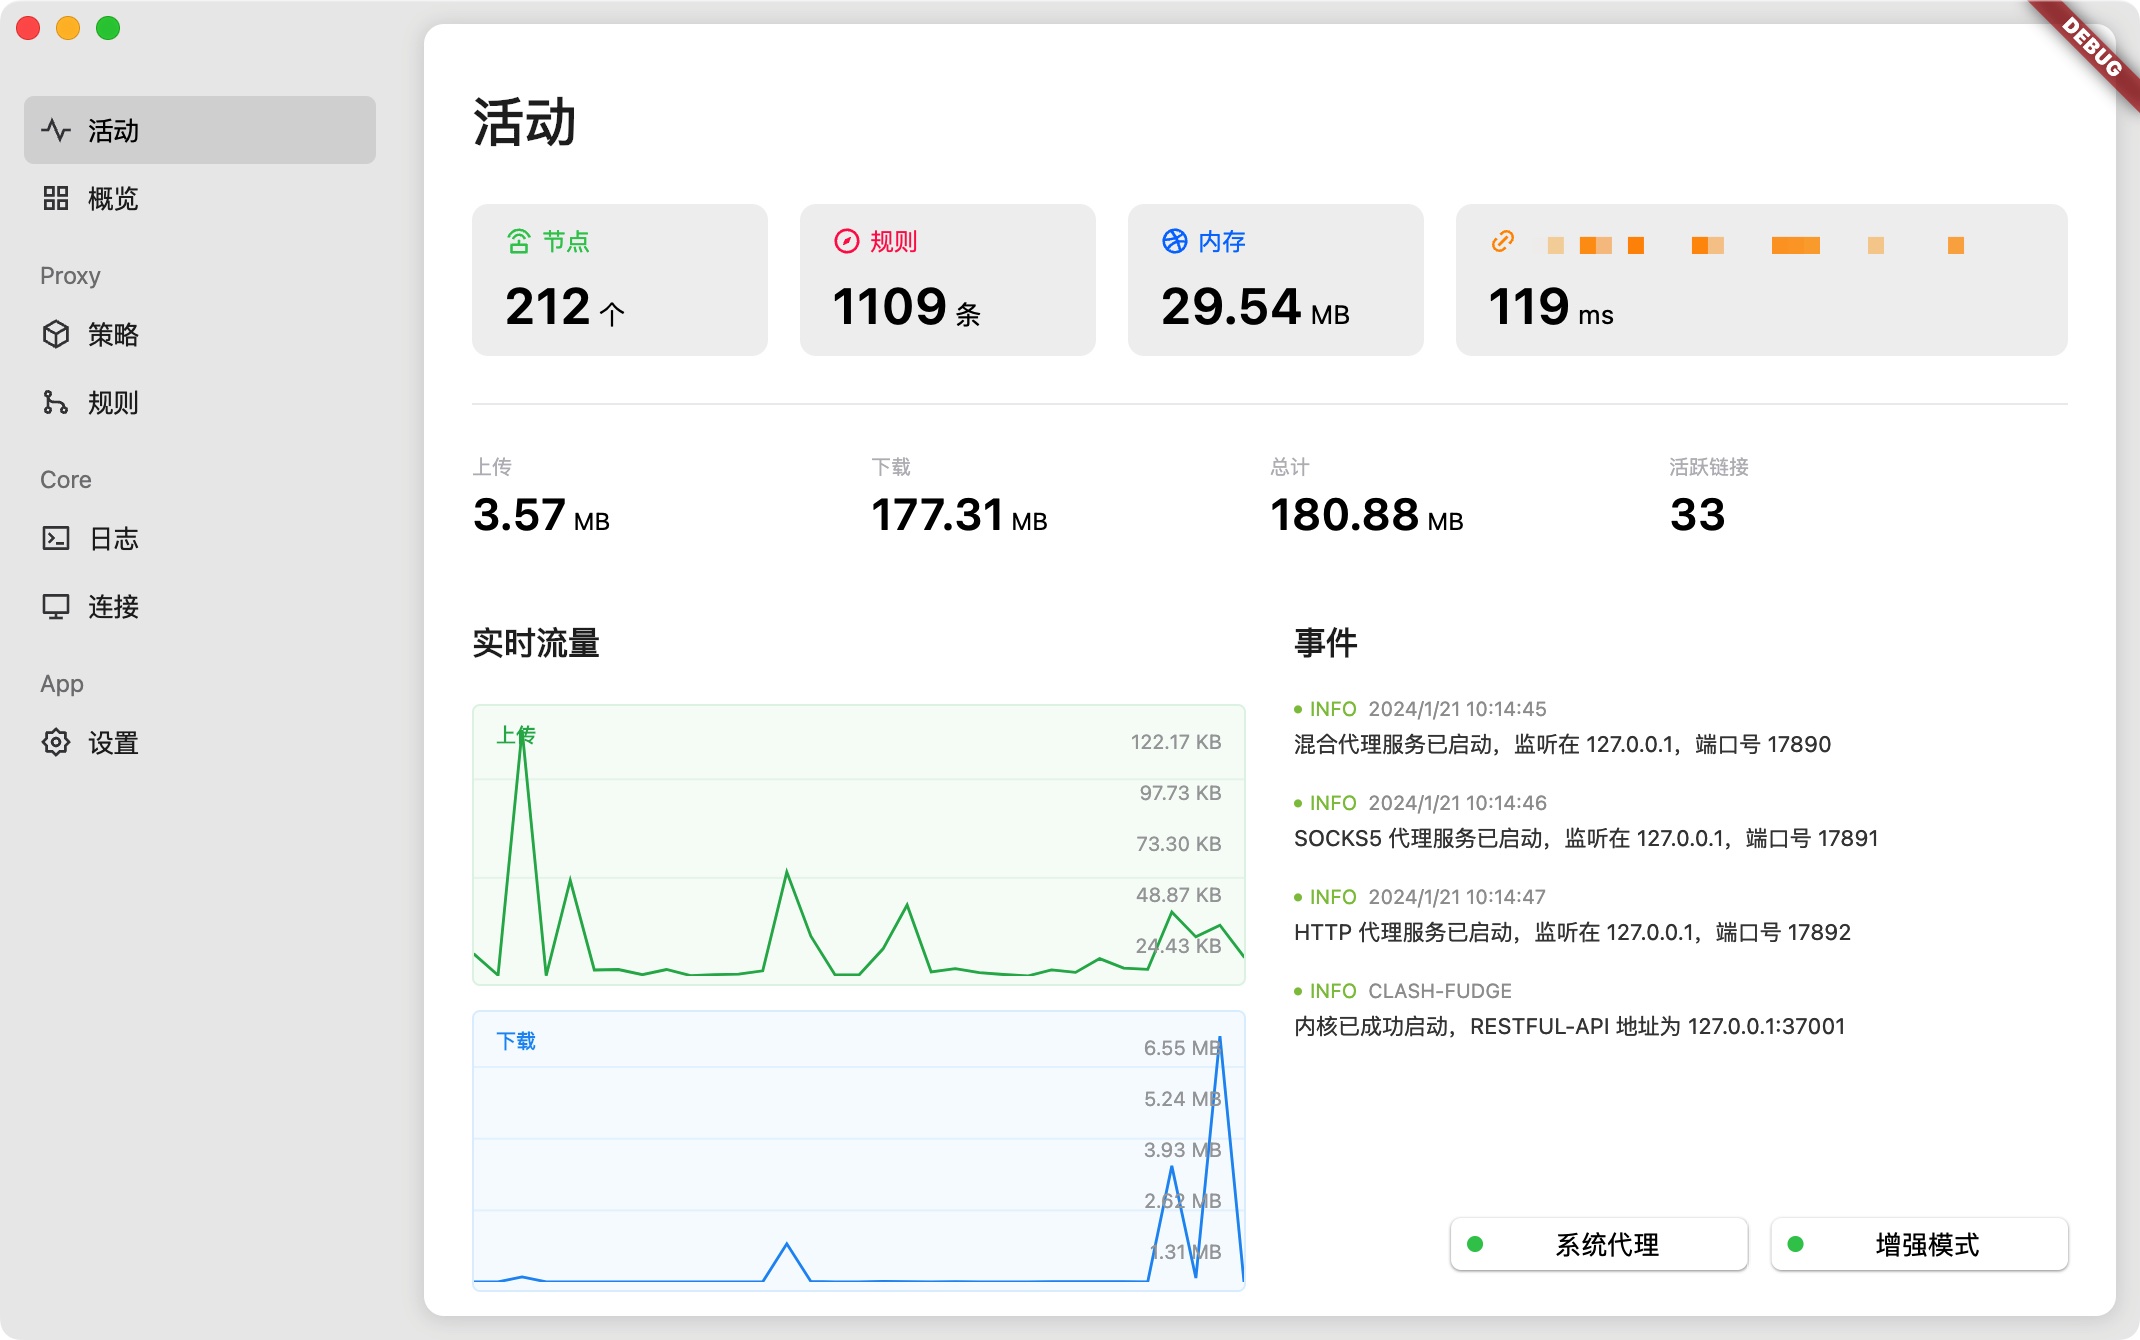Click the cube icon beside 策略
Screen dimensions: 2140x1340
point(56,334)
